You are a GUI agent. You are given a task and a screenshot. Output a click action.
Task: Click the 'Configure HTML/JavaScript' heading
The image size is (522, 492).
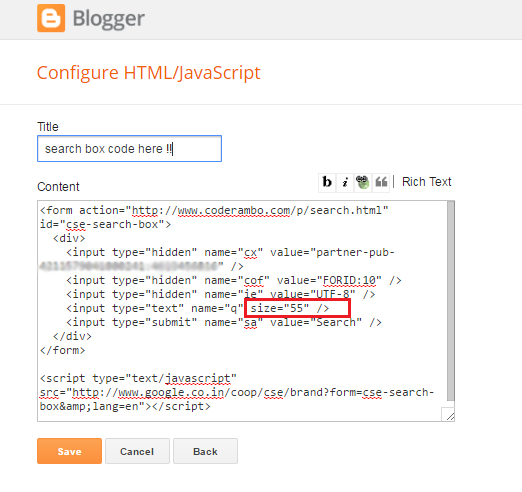(148, 73)
